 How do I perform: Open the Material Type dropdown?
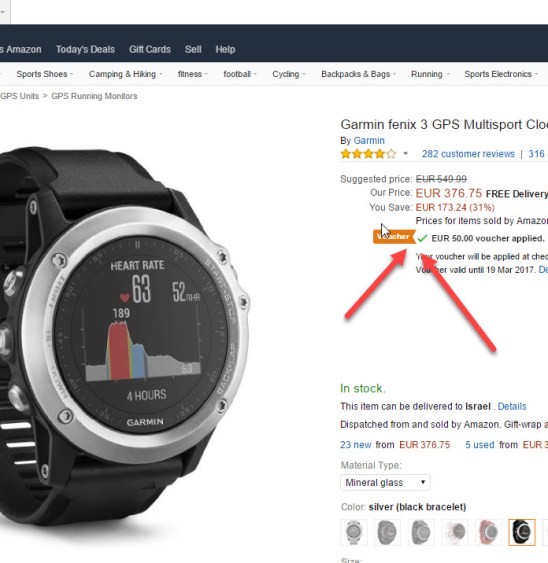[x=385, y=482]
